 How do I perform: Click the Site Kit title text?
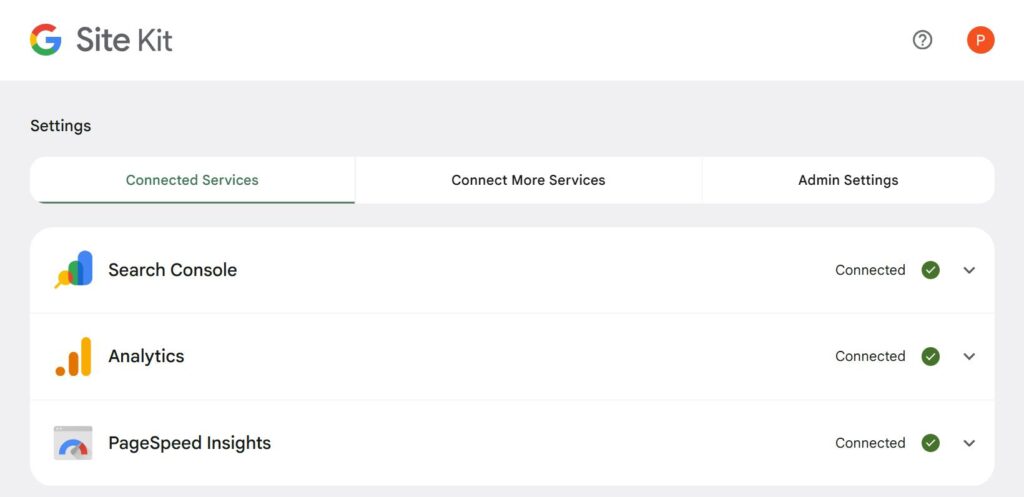pos(124,40)
